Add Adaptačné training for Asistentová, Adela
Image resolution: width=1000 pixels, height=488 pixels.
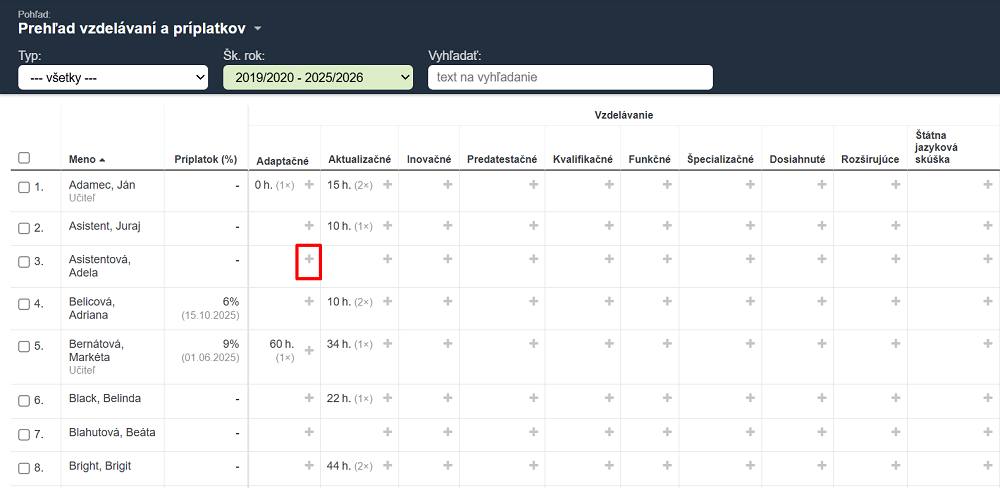[309, 259]
